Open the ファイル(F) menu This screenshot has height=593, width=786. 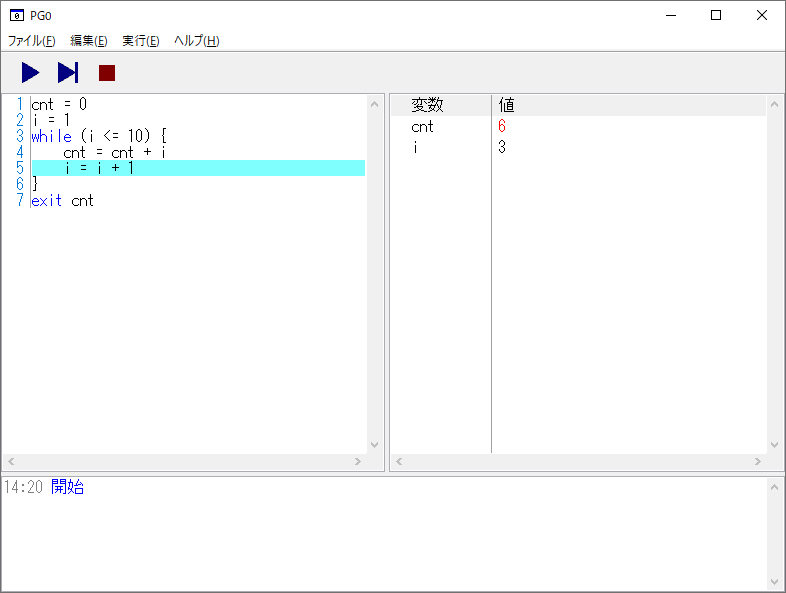tap(32, 41)
